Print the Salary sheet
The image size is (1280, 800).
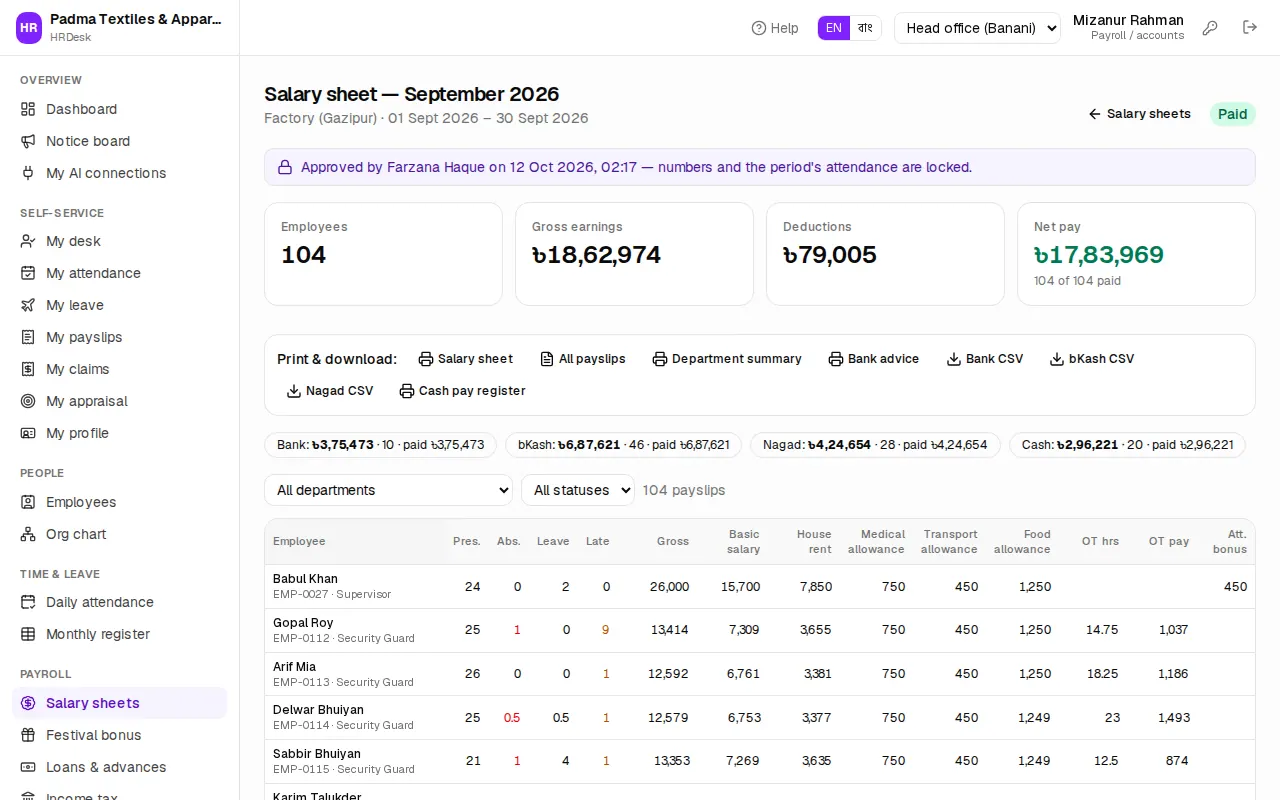click(465, 359)
